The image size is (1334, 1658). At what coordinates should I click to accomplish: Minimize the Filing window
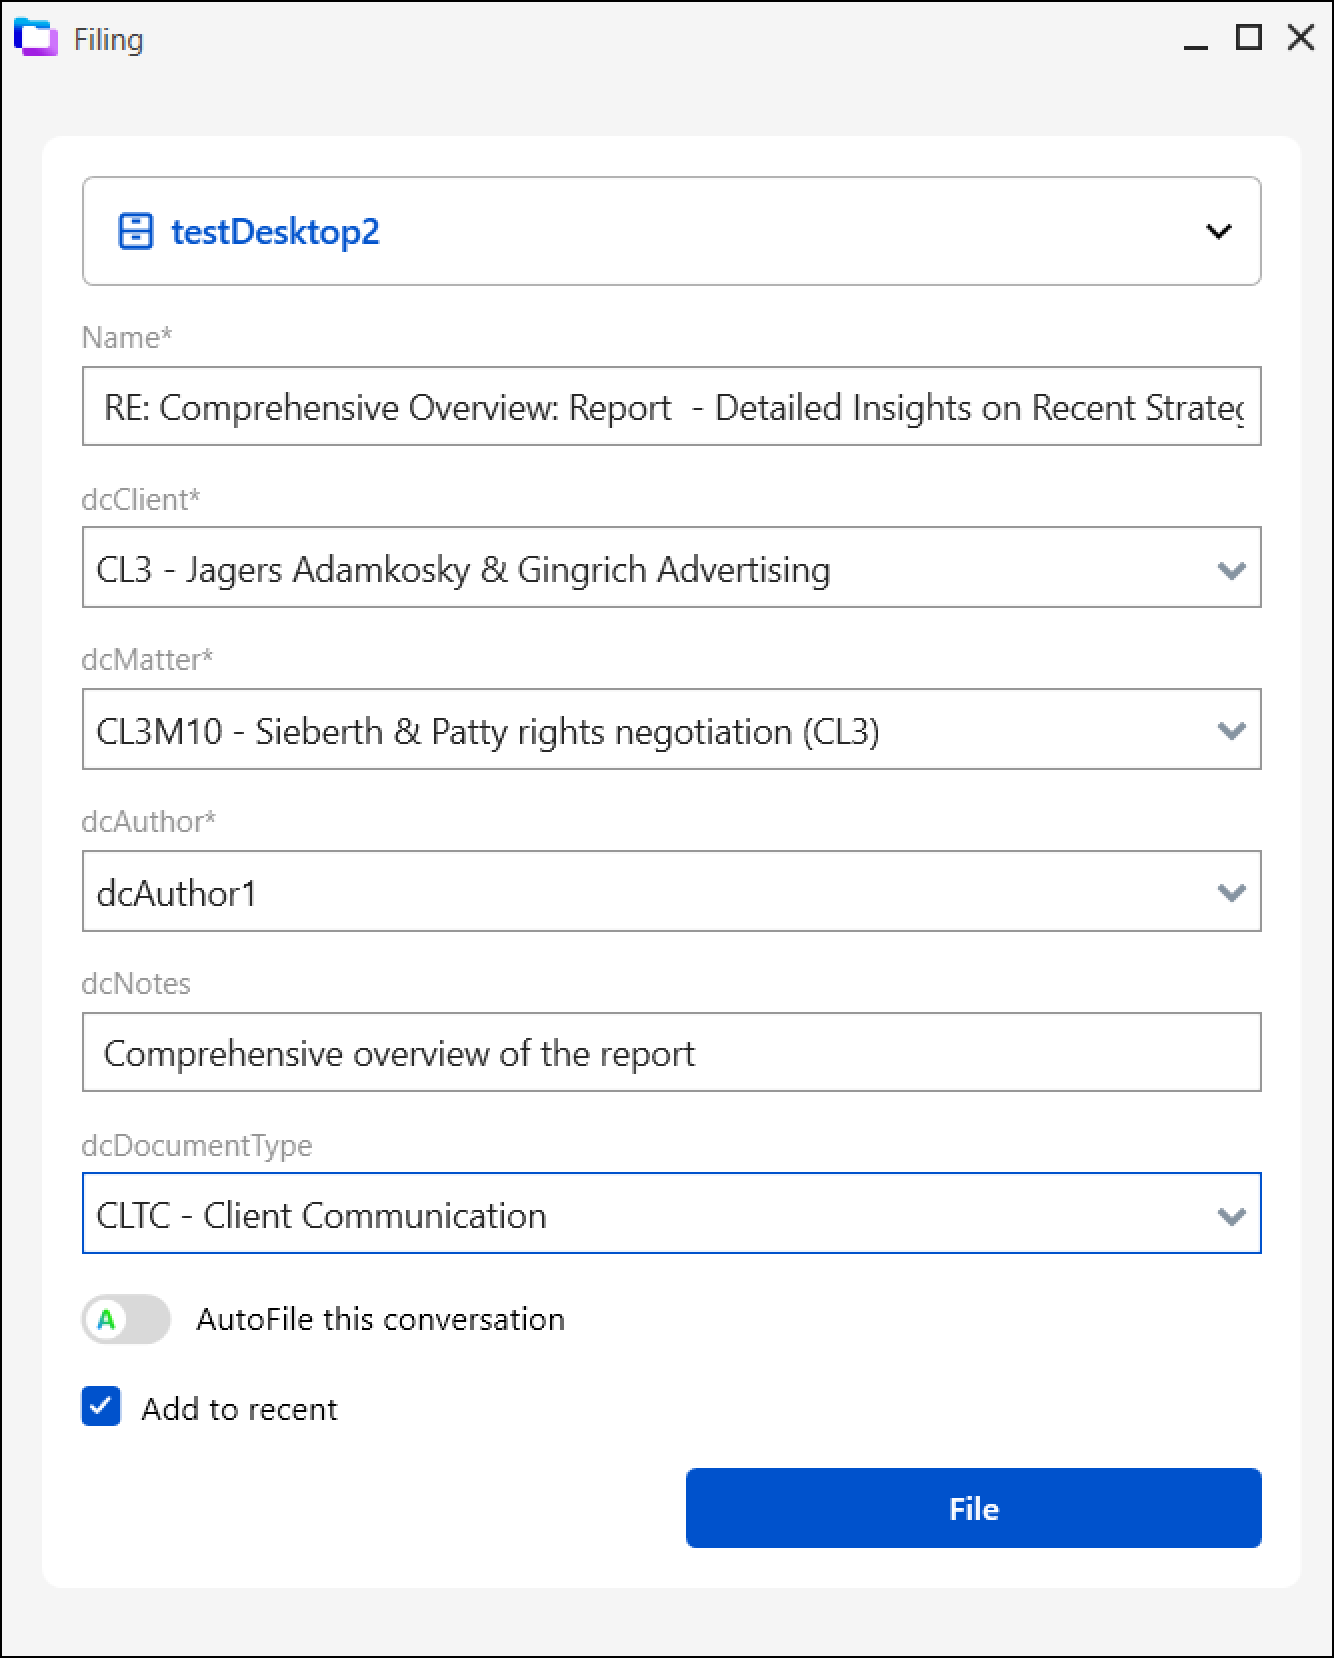tap(1195, 39)
